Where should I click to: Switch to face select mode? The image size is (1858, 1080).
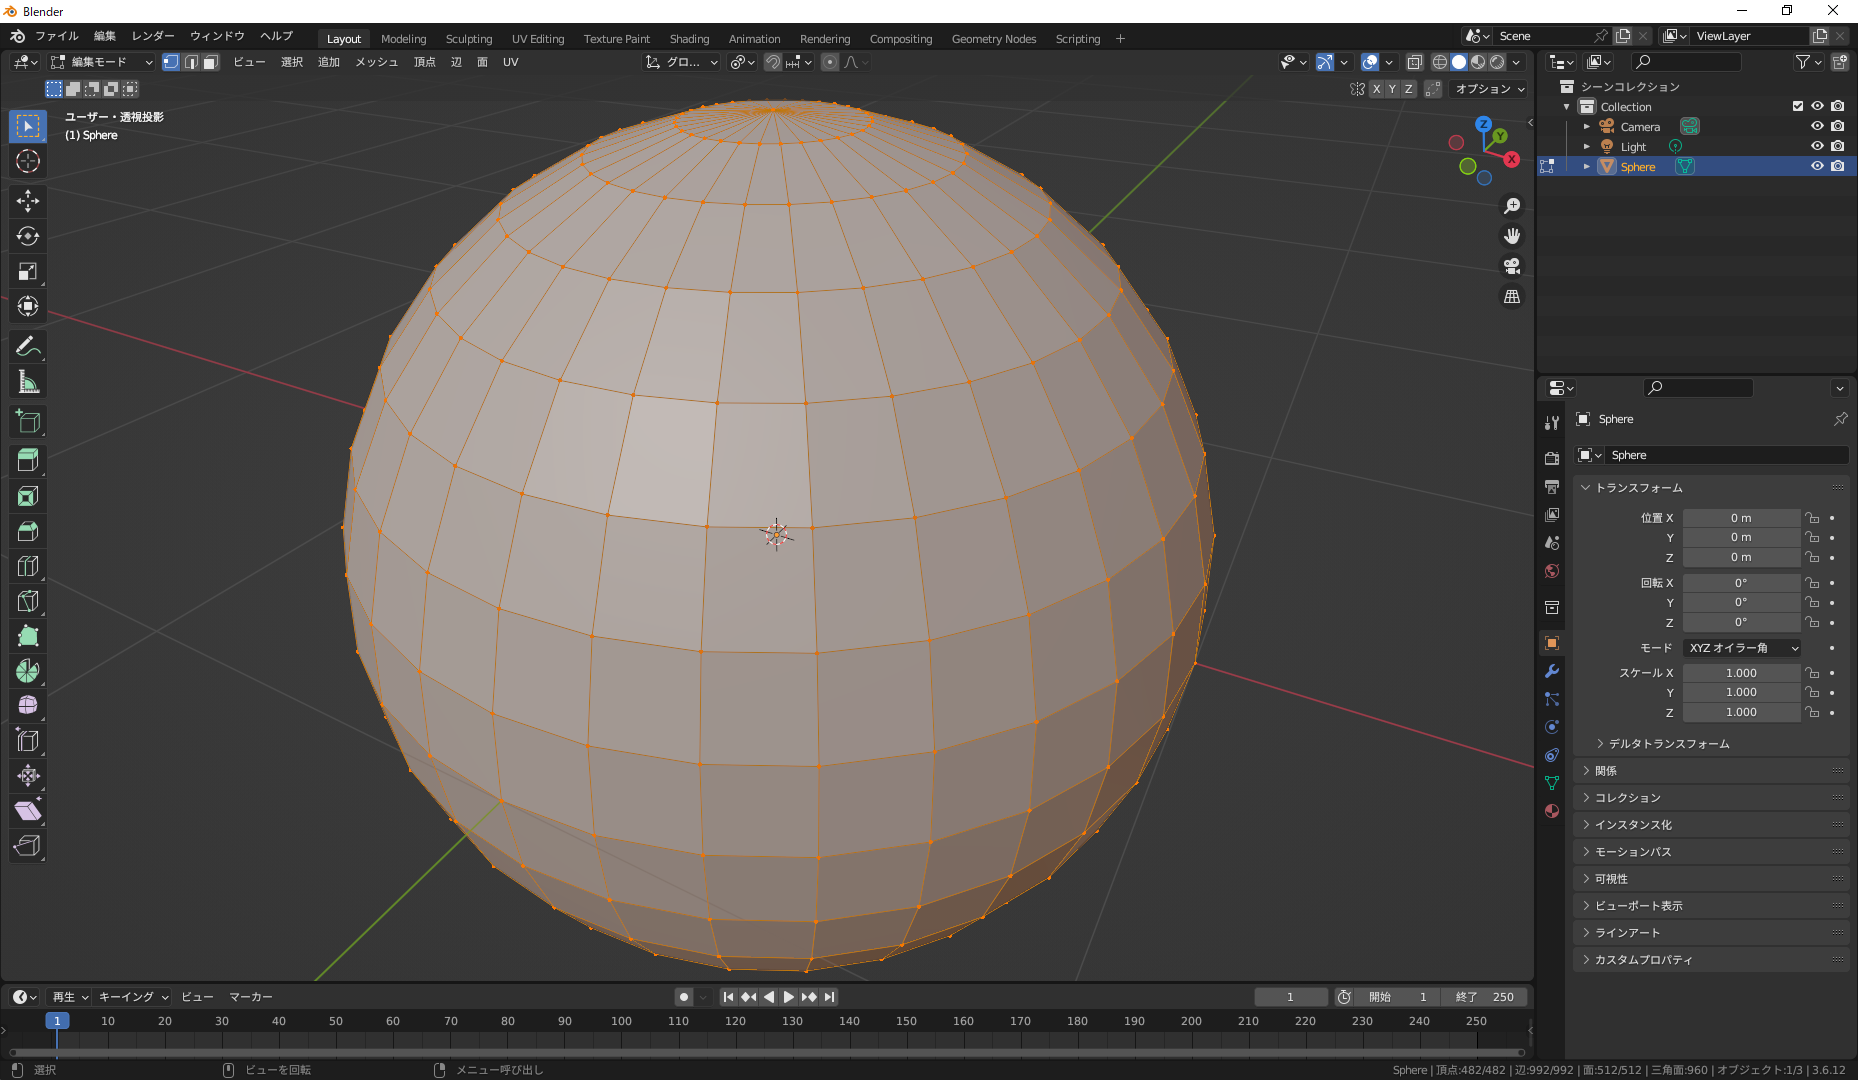pyautogui.click(x=211, y=62)
